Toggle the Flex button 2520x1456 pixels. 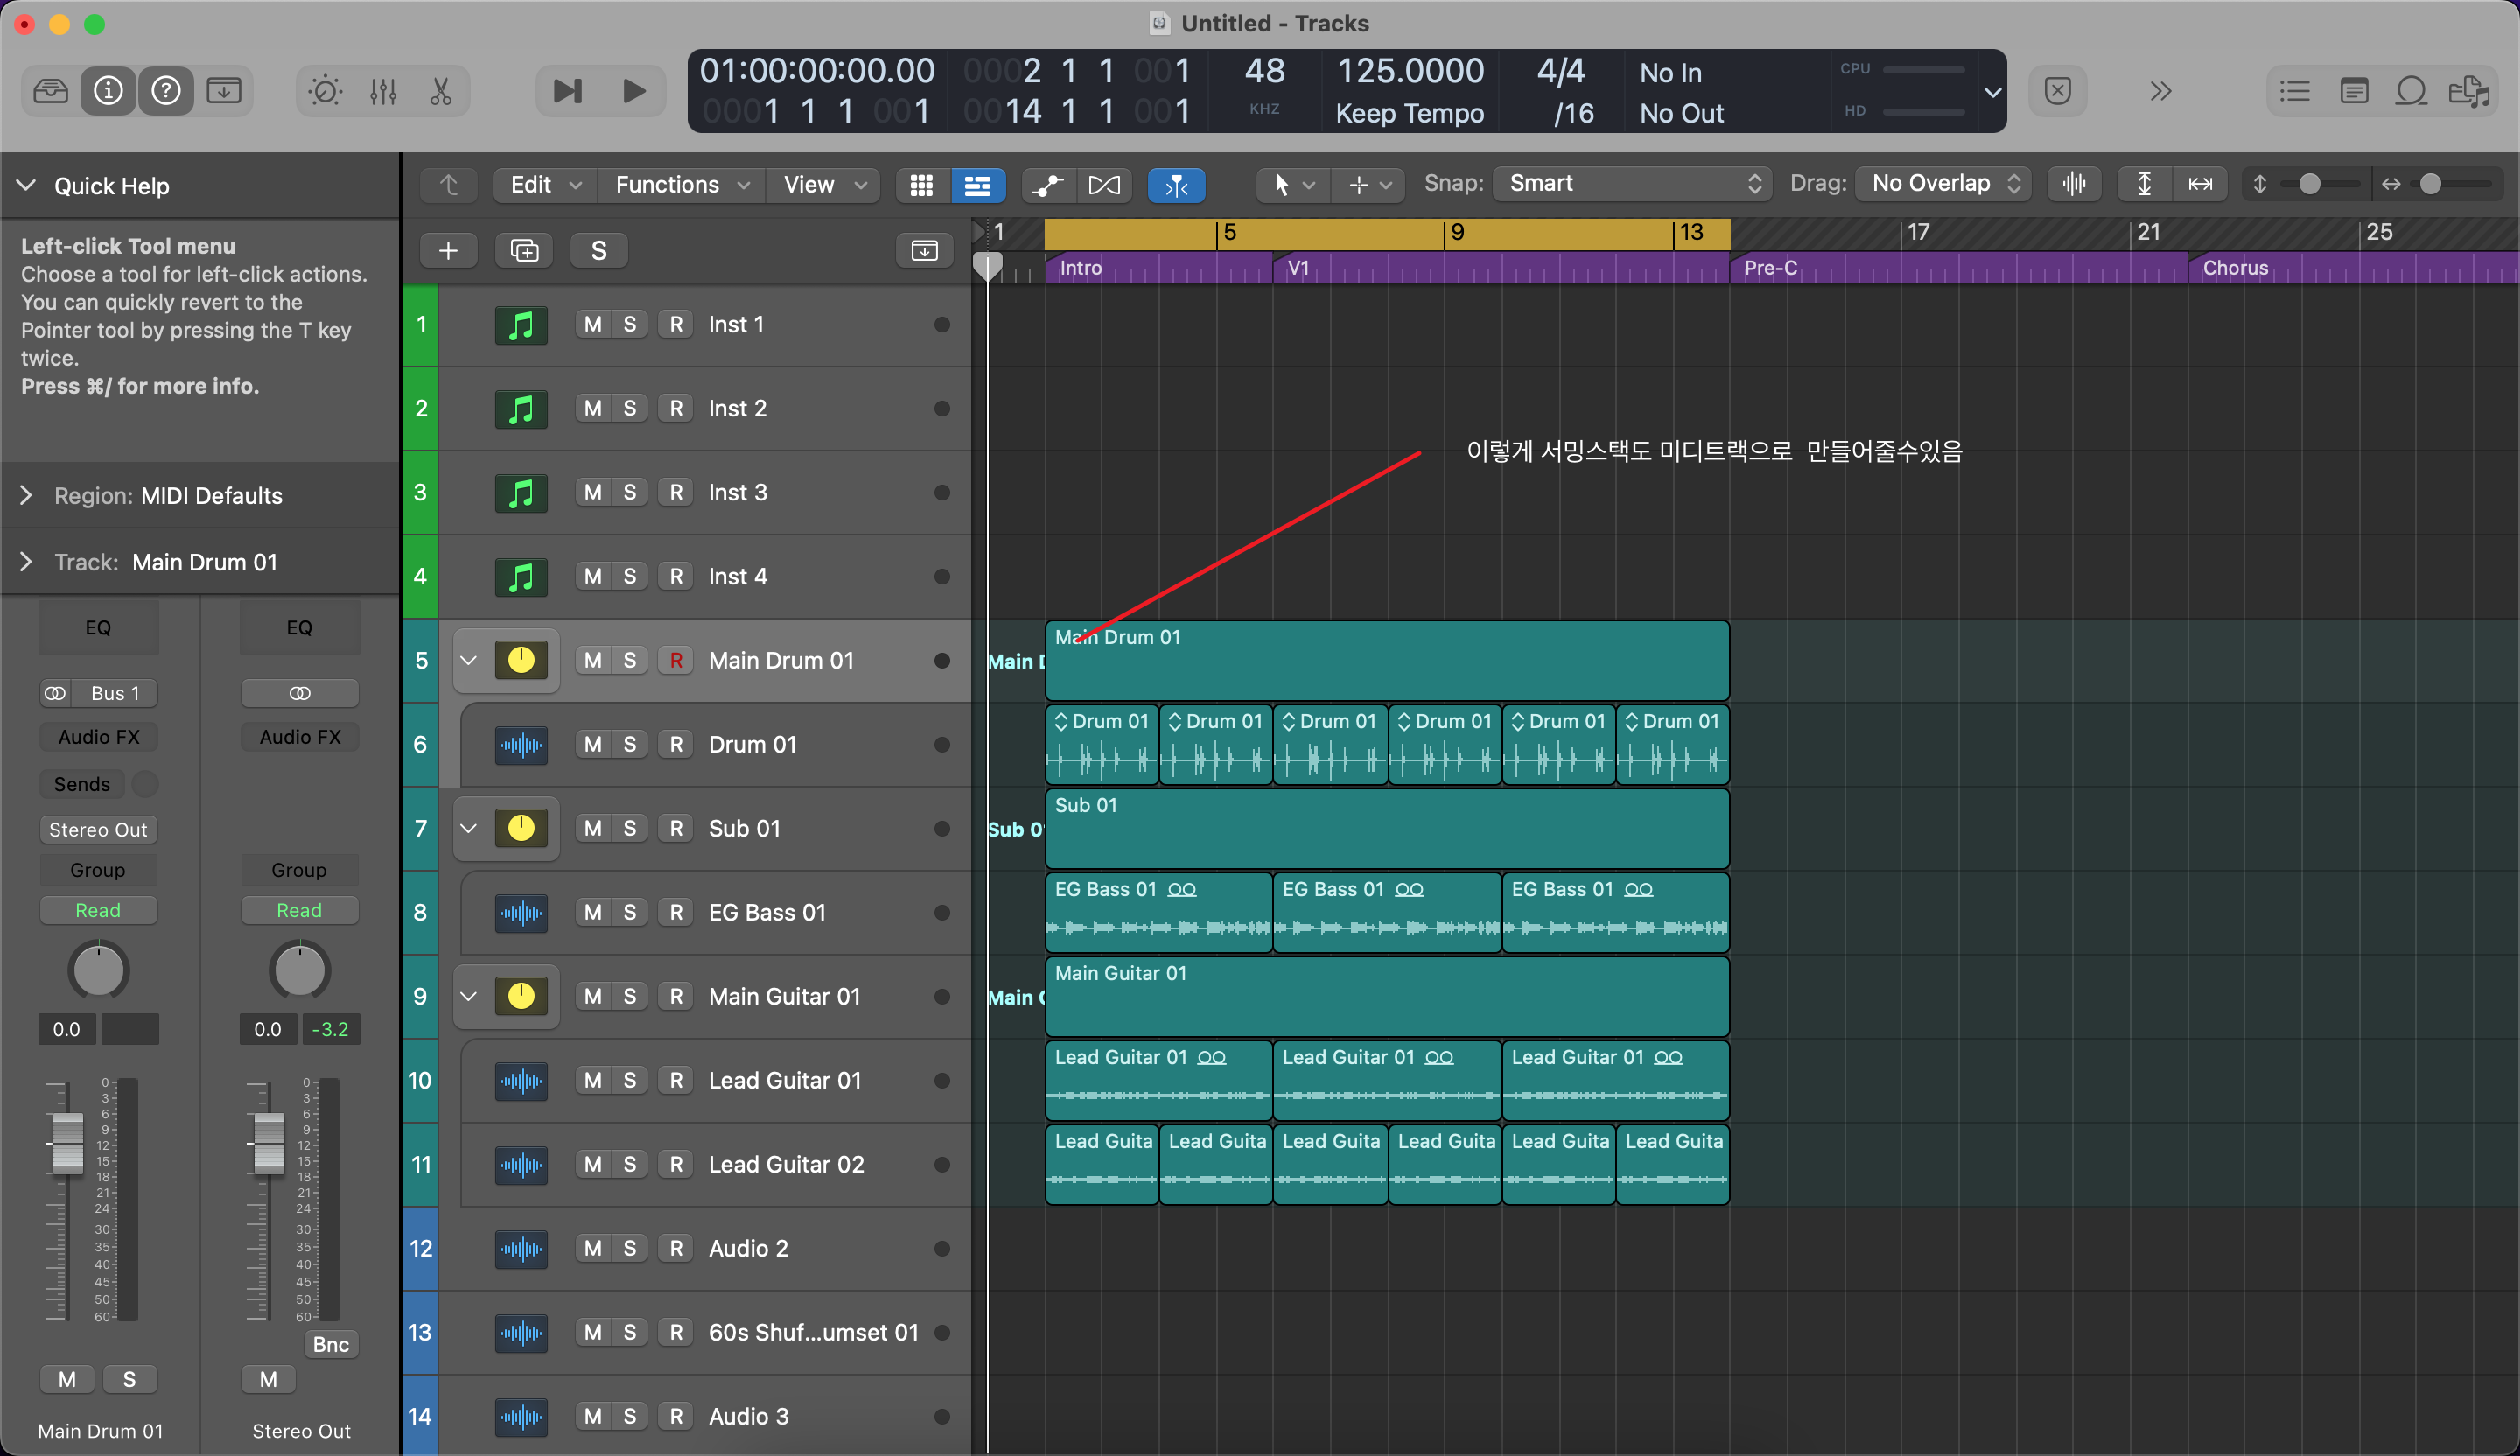[1105, 185]
